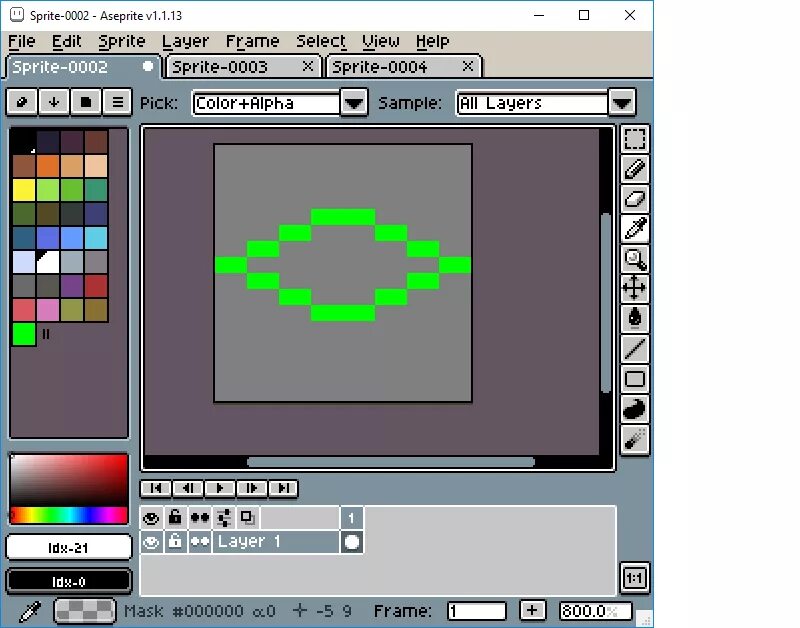This screenshot has width=800, height=628.
Task: Go to previous frame
Action: click(188, 488)
